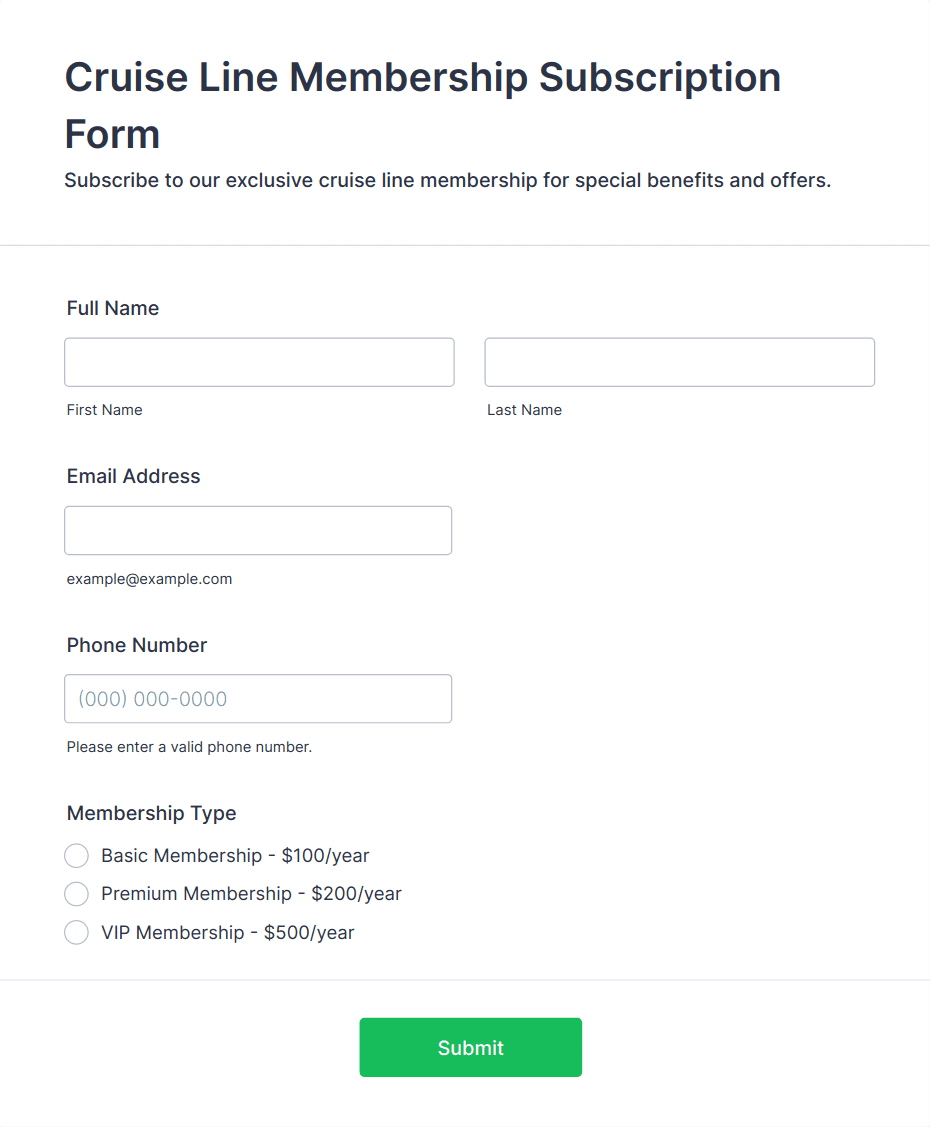
Task: Click the "Premium Membership - $200/year" label text
Action: pyautogui.click(x=251, y=894)
